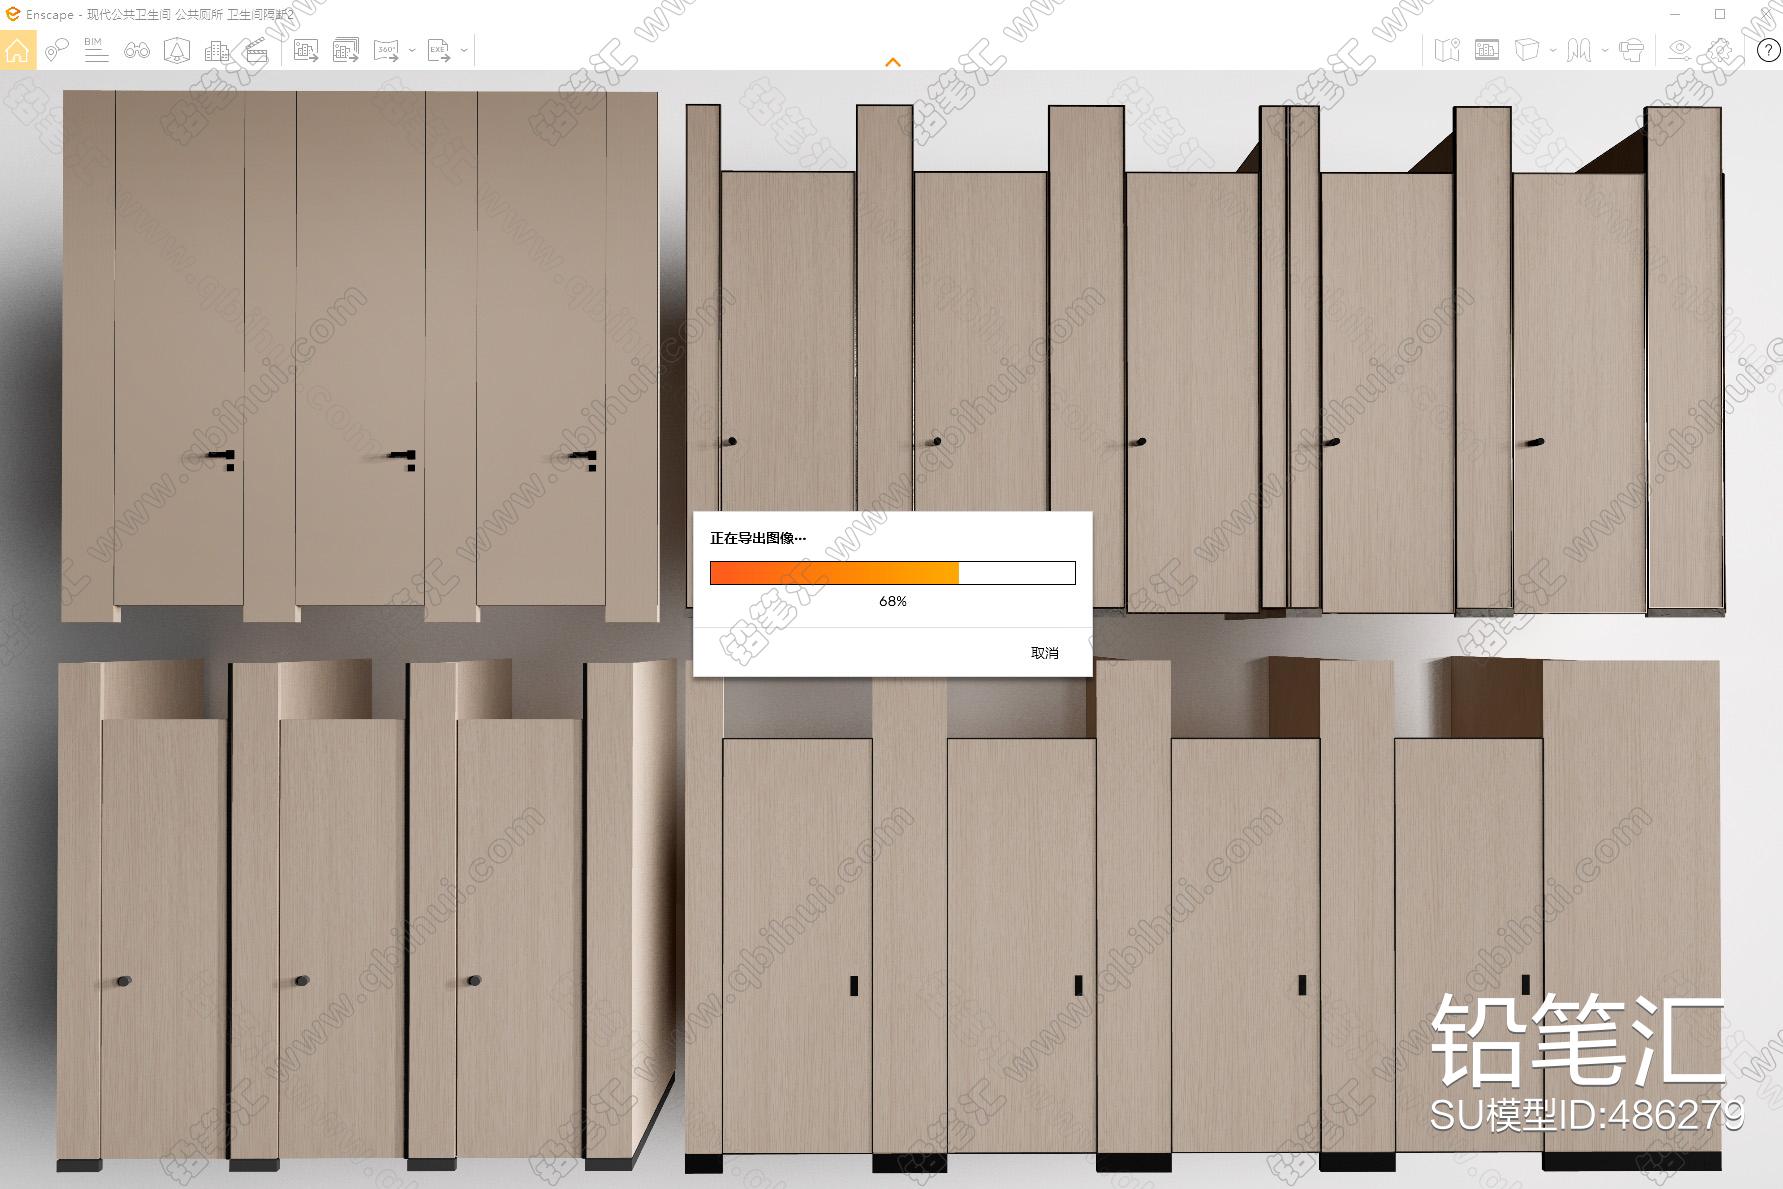The height and width of the screenshot is (1189, 1783).
Task: Click the Enscape logo in the title bar
Action: (13, 14)
